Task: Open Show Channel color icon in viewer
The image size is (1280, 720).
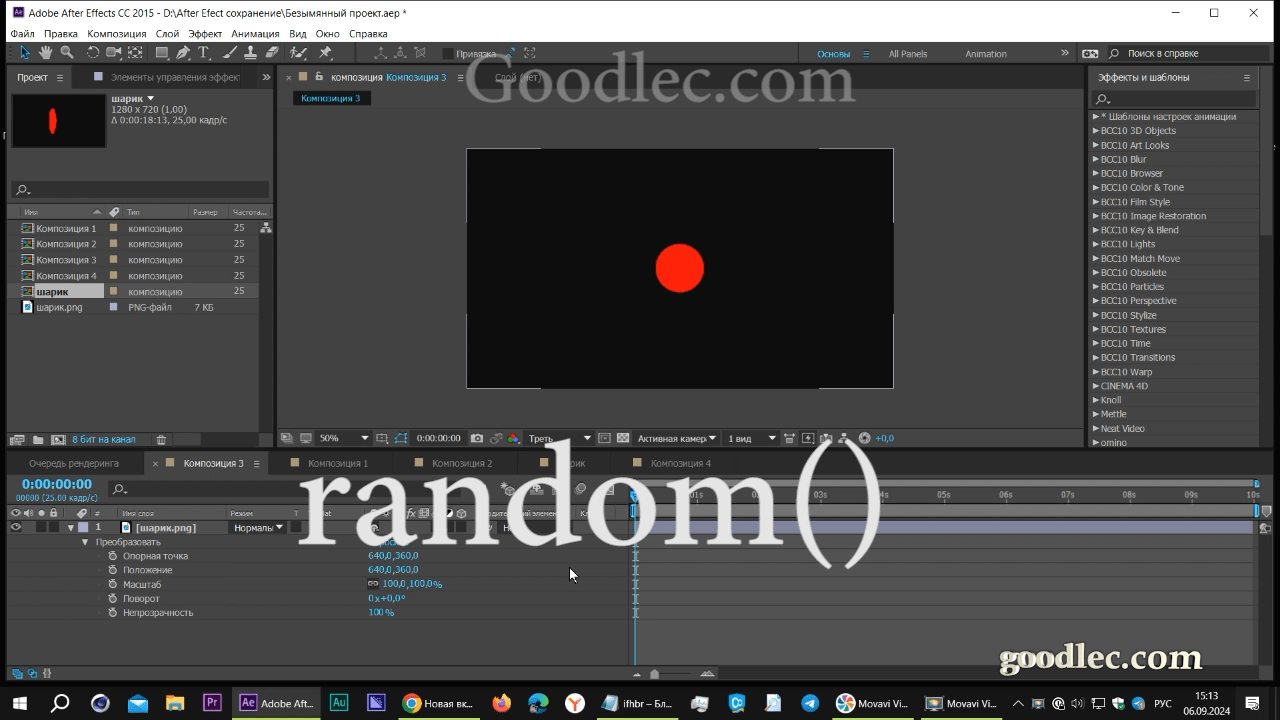Action: (x=513, y=438)
